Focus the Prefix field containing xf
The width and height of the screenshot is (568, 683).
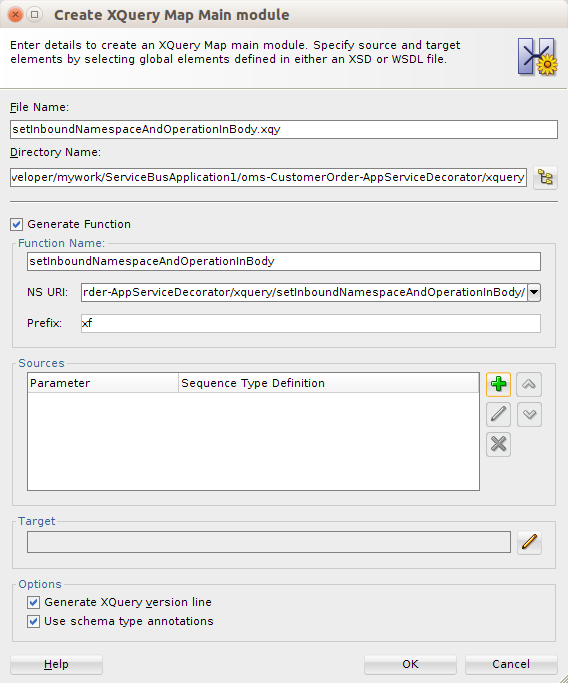311,323
